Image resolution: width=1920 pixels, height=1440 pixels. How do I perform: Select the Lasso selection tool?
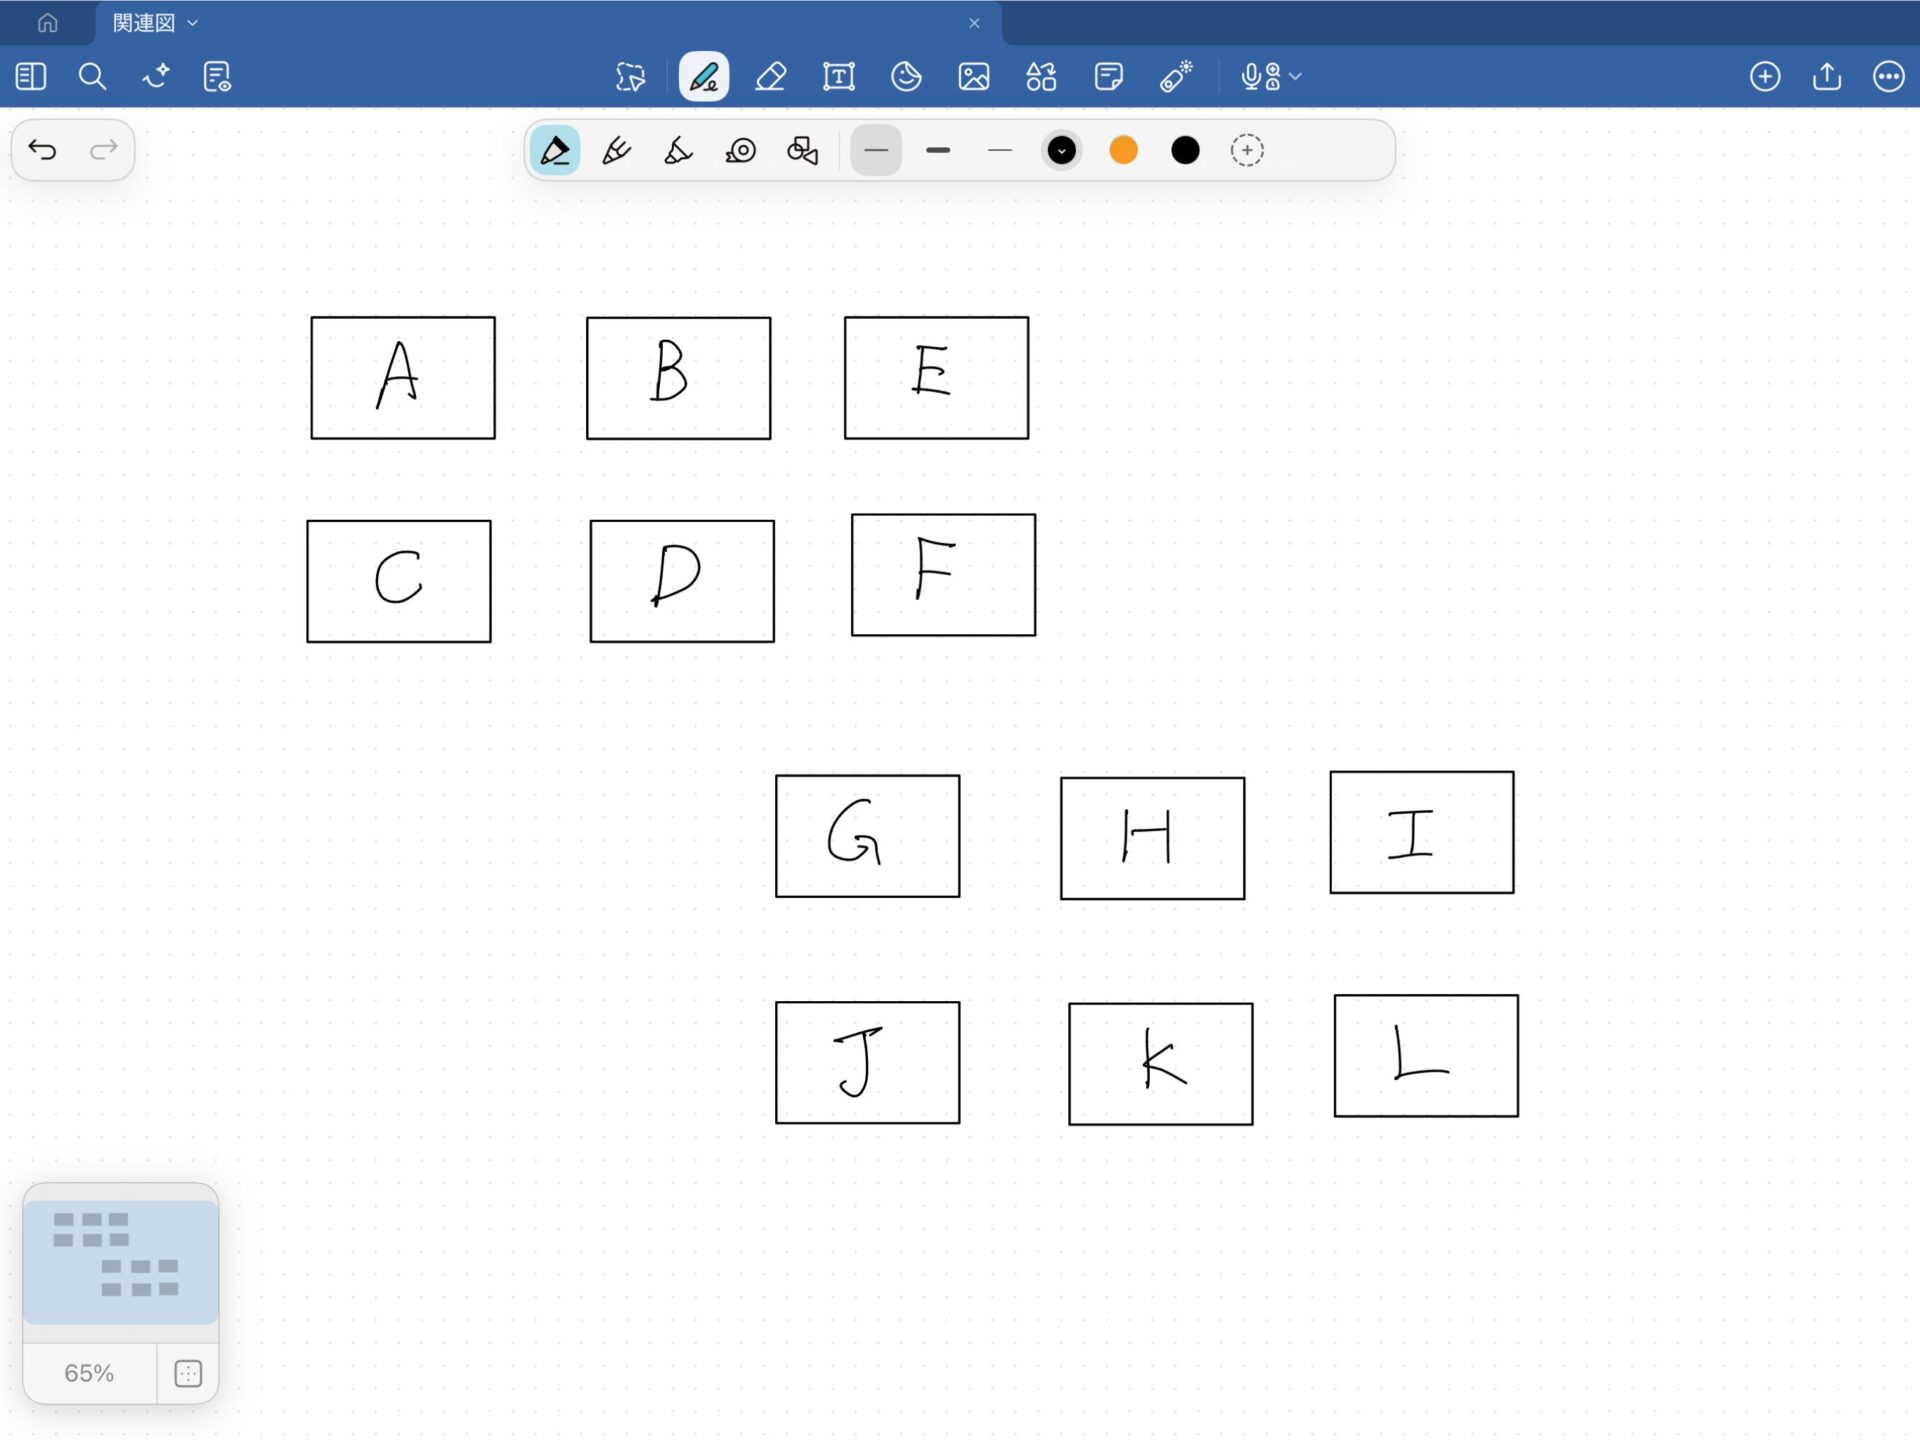coord(630,77)
